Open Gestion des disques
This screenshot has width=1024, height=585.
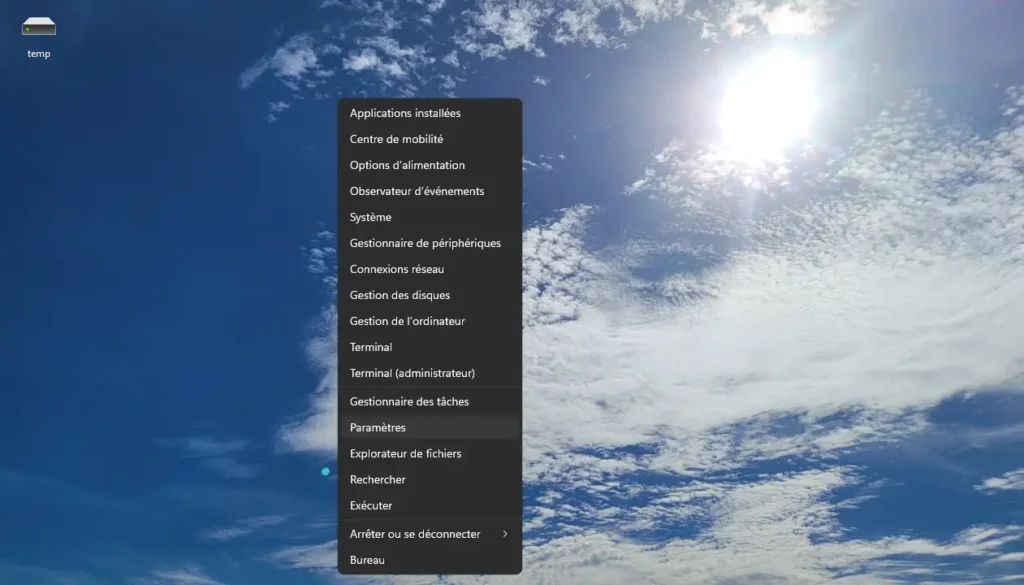[x=430, y=295]
